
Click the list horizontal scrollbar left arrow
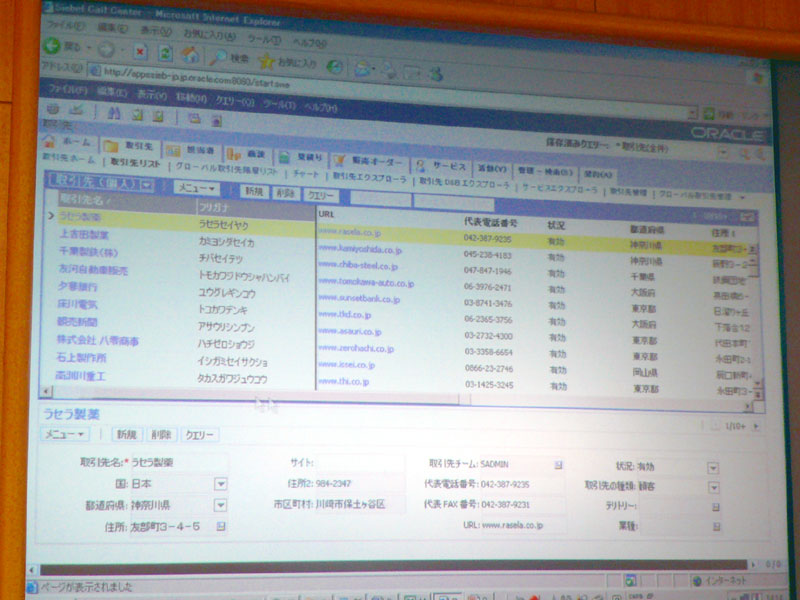(x=46, y=391)
